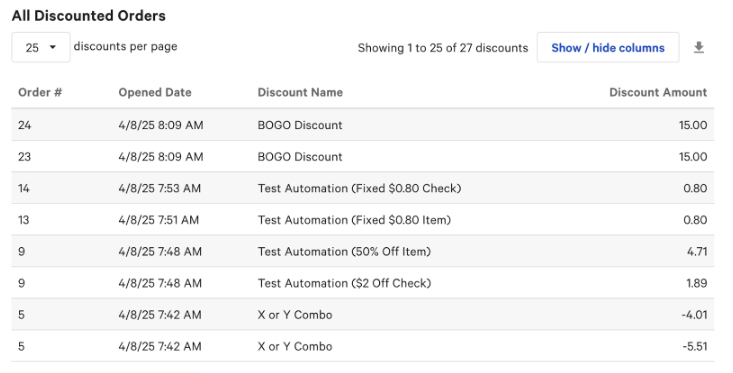Image resolution: width=733 pixels, height=373 pixels.
Task: Select order number 13 cell
Action: pos(24,220)
